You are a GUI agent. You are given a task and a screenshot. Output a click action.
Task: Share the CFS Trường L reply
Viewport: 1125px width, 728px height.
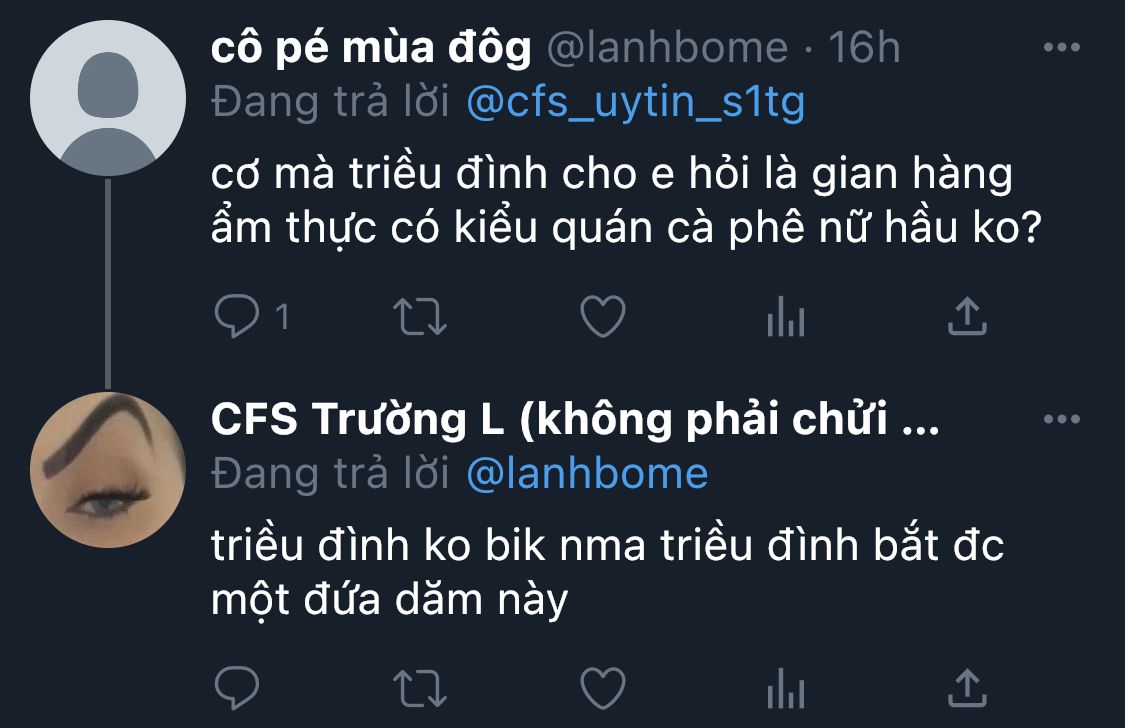(x=967, y=688)
